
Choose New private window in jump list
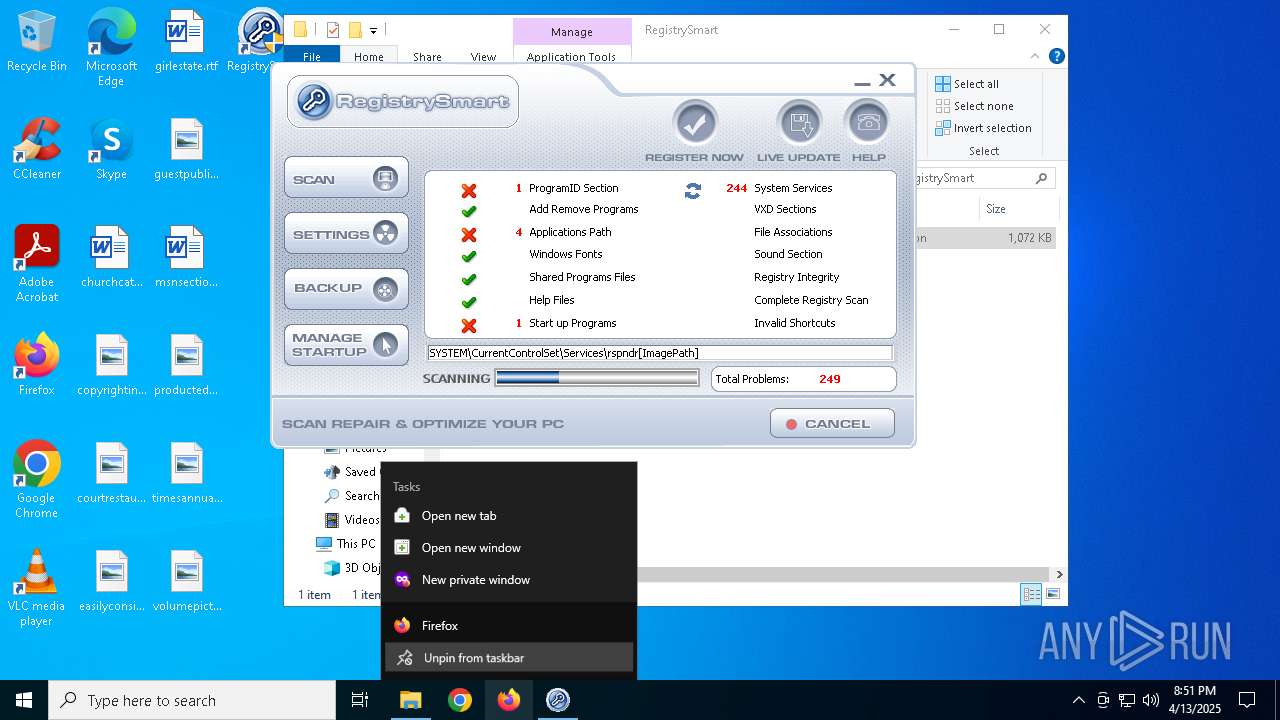pyautogui.click(x=509, y=580)
